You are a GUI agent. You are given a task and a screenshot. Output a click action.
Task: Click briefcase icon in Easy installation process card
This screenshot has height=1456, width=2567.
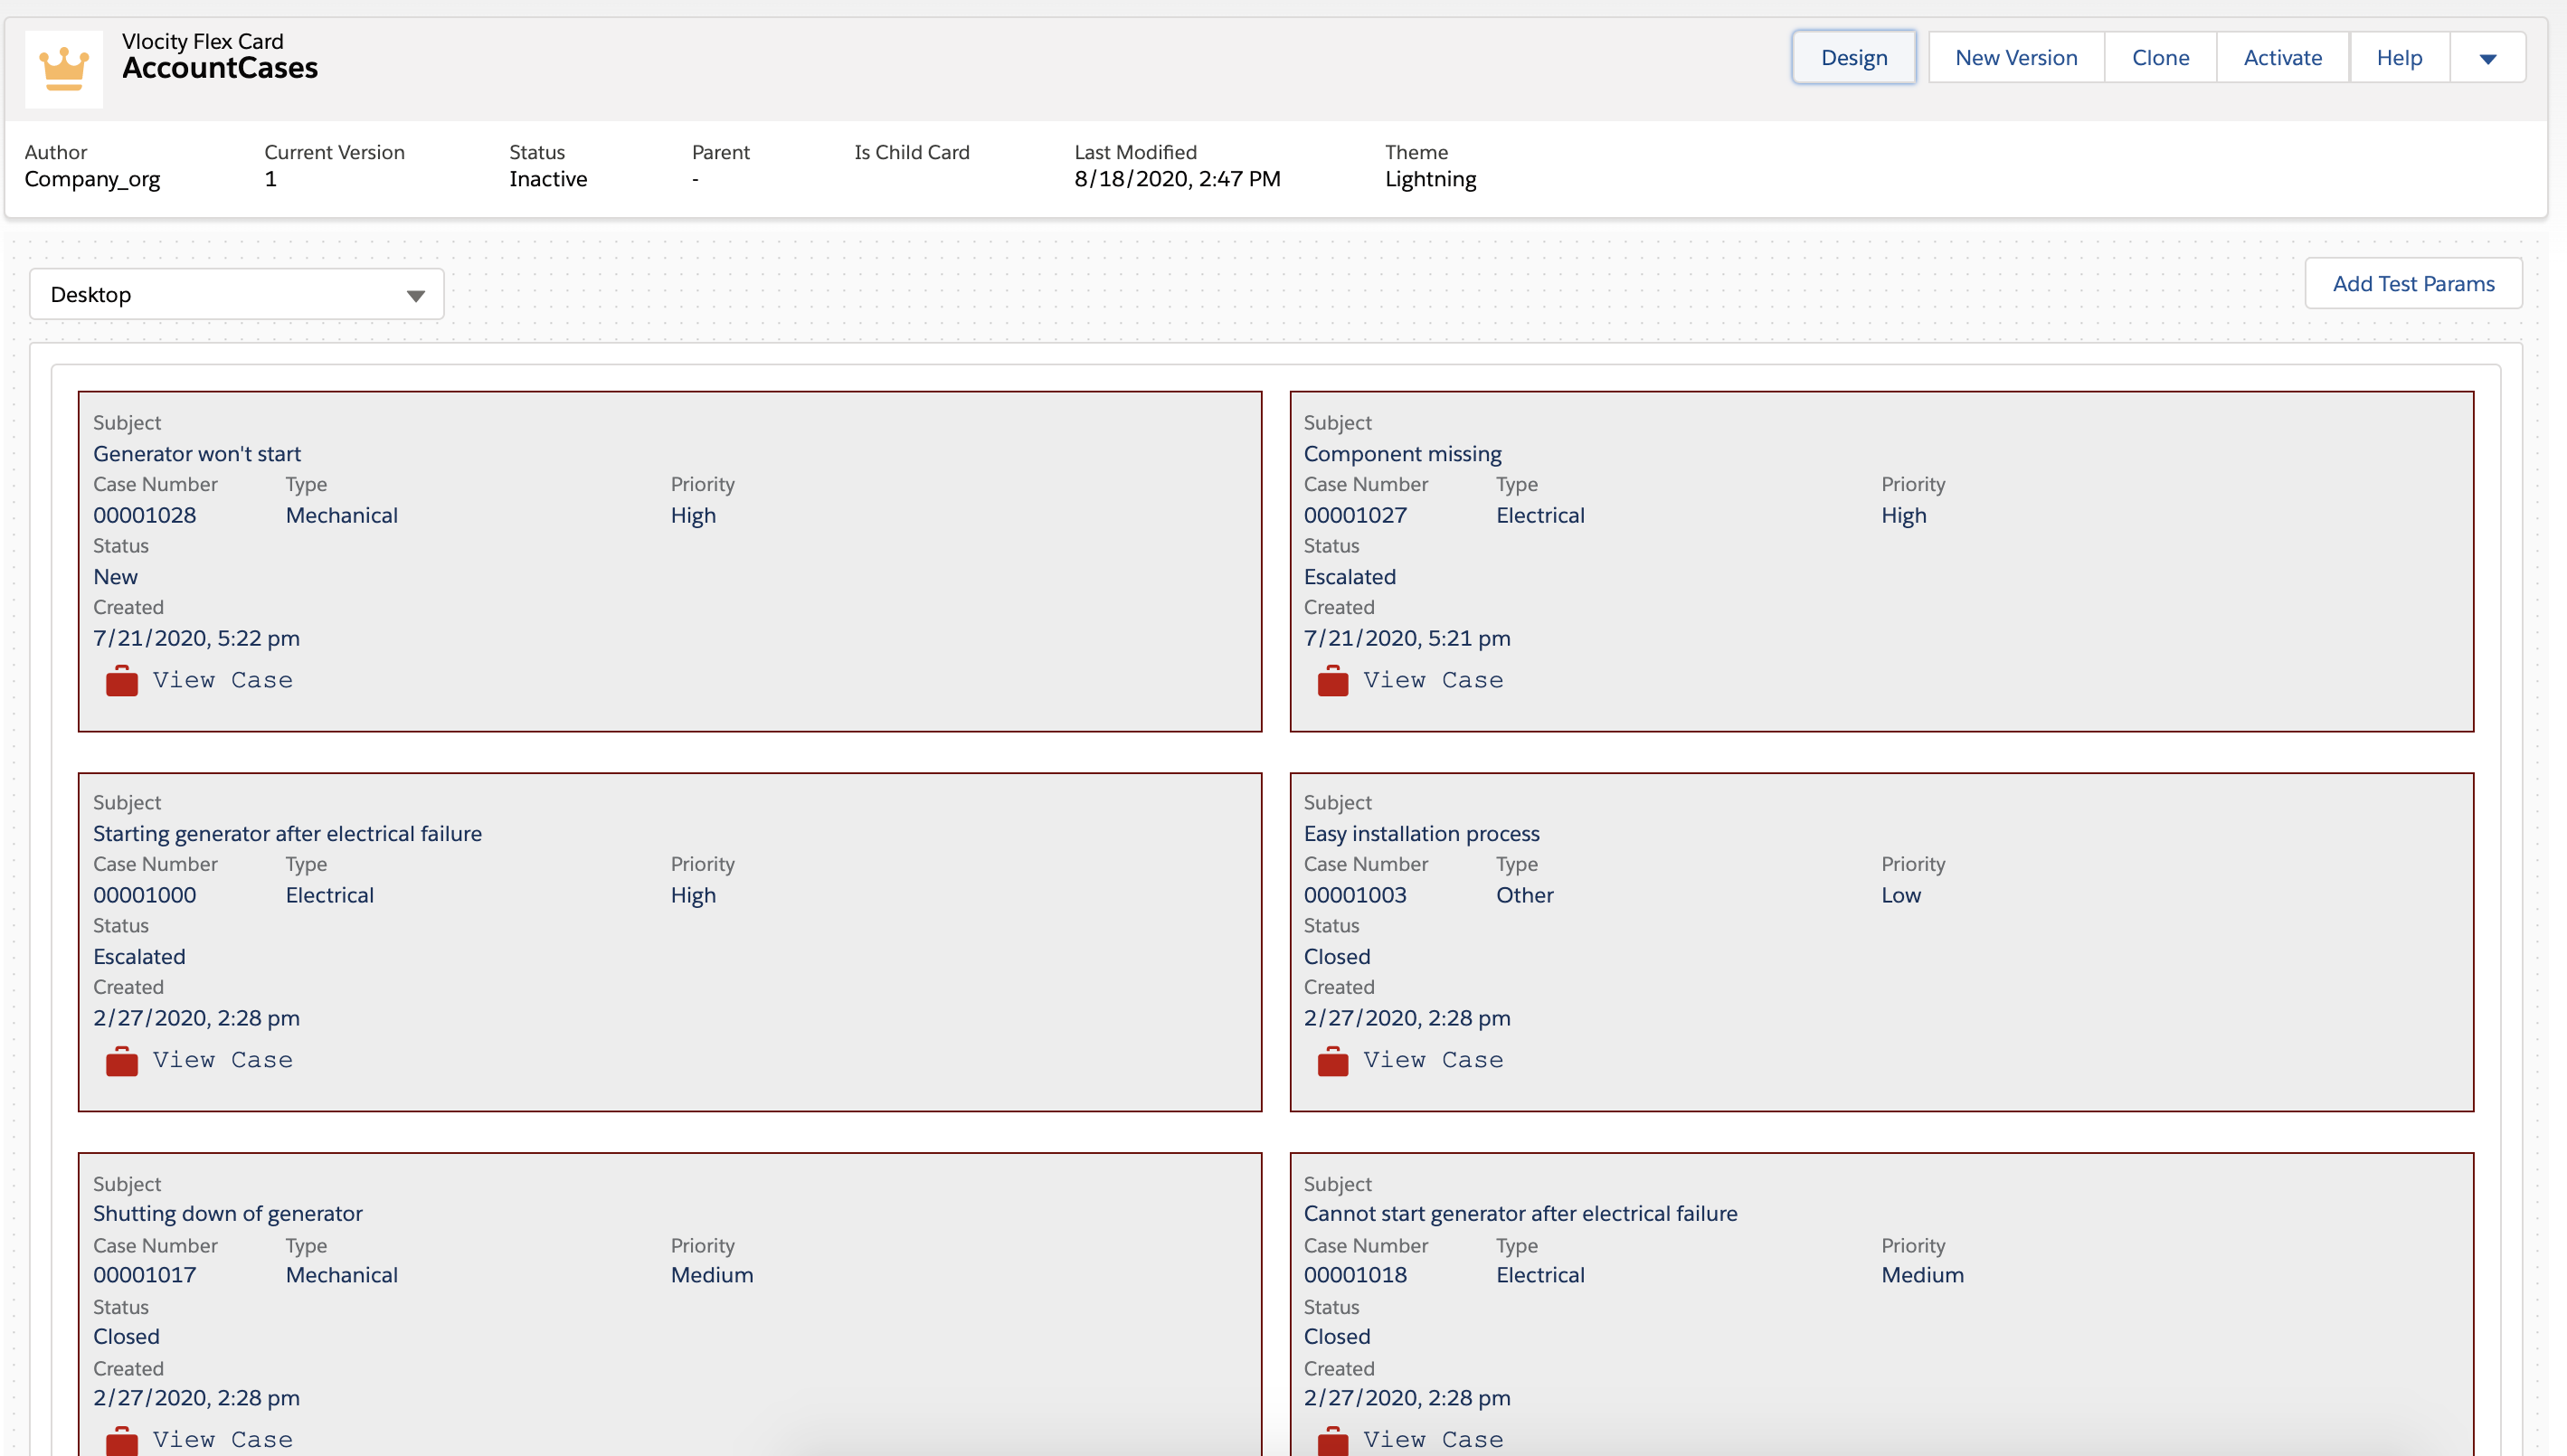tap(1333, 1061)
